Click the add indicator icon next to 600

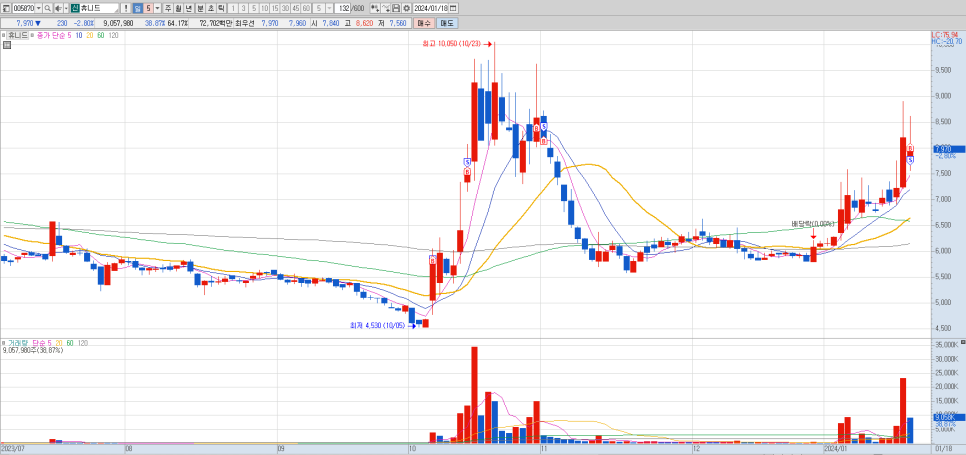[375, 8]
